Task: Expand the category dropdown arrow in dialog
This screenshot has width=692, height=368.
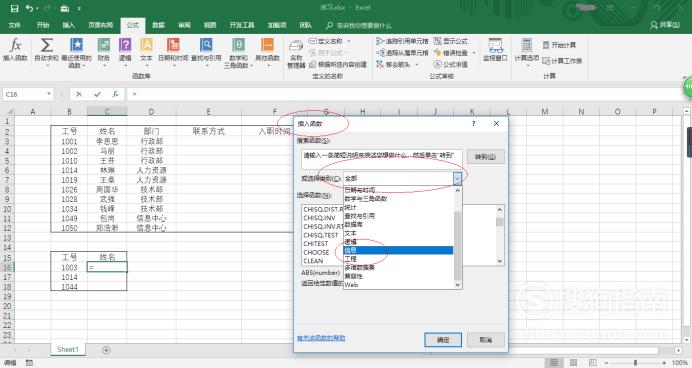Action: (x=457, y=178)
